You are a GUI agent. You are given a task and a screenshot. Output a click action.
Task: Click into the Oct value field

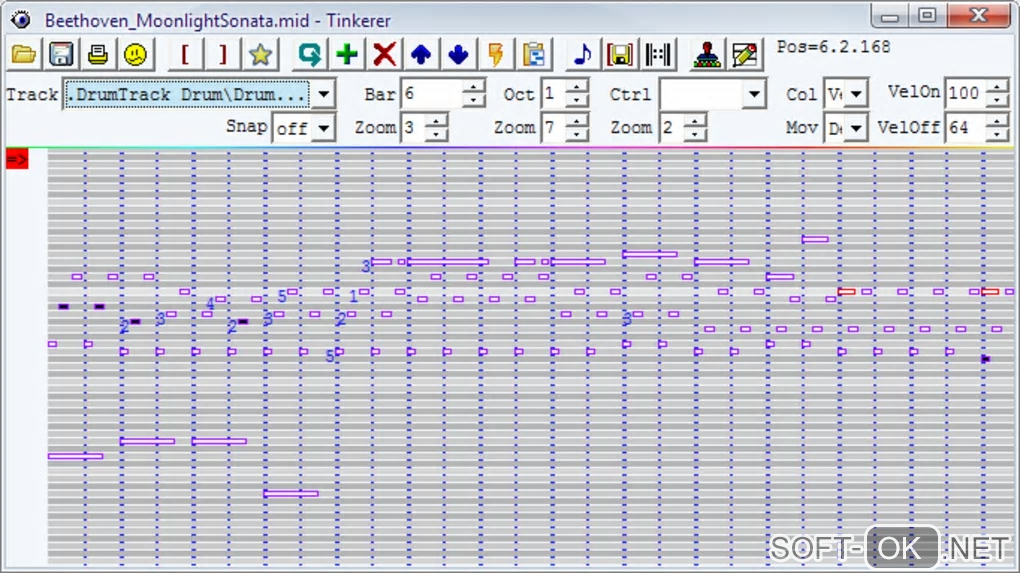554,94
